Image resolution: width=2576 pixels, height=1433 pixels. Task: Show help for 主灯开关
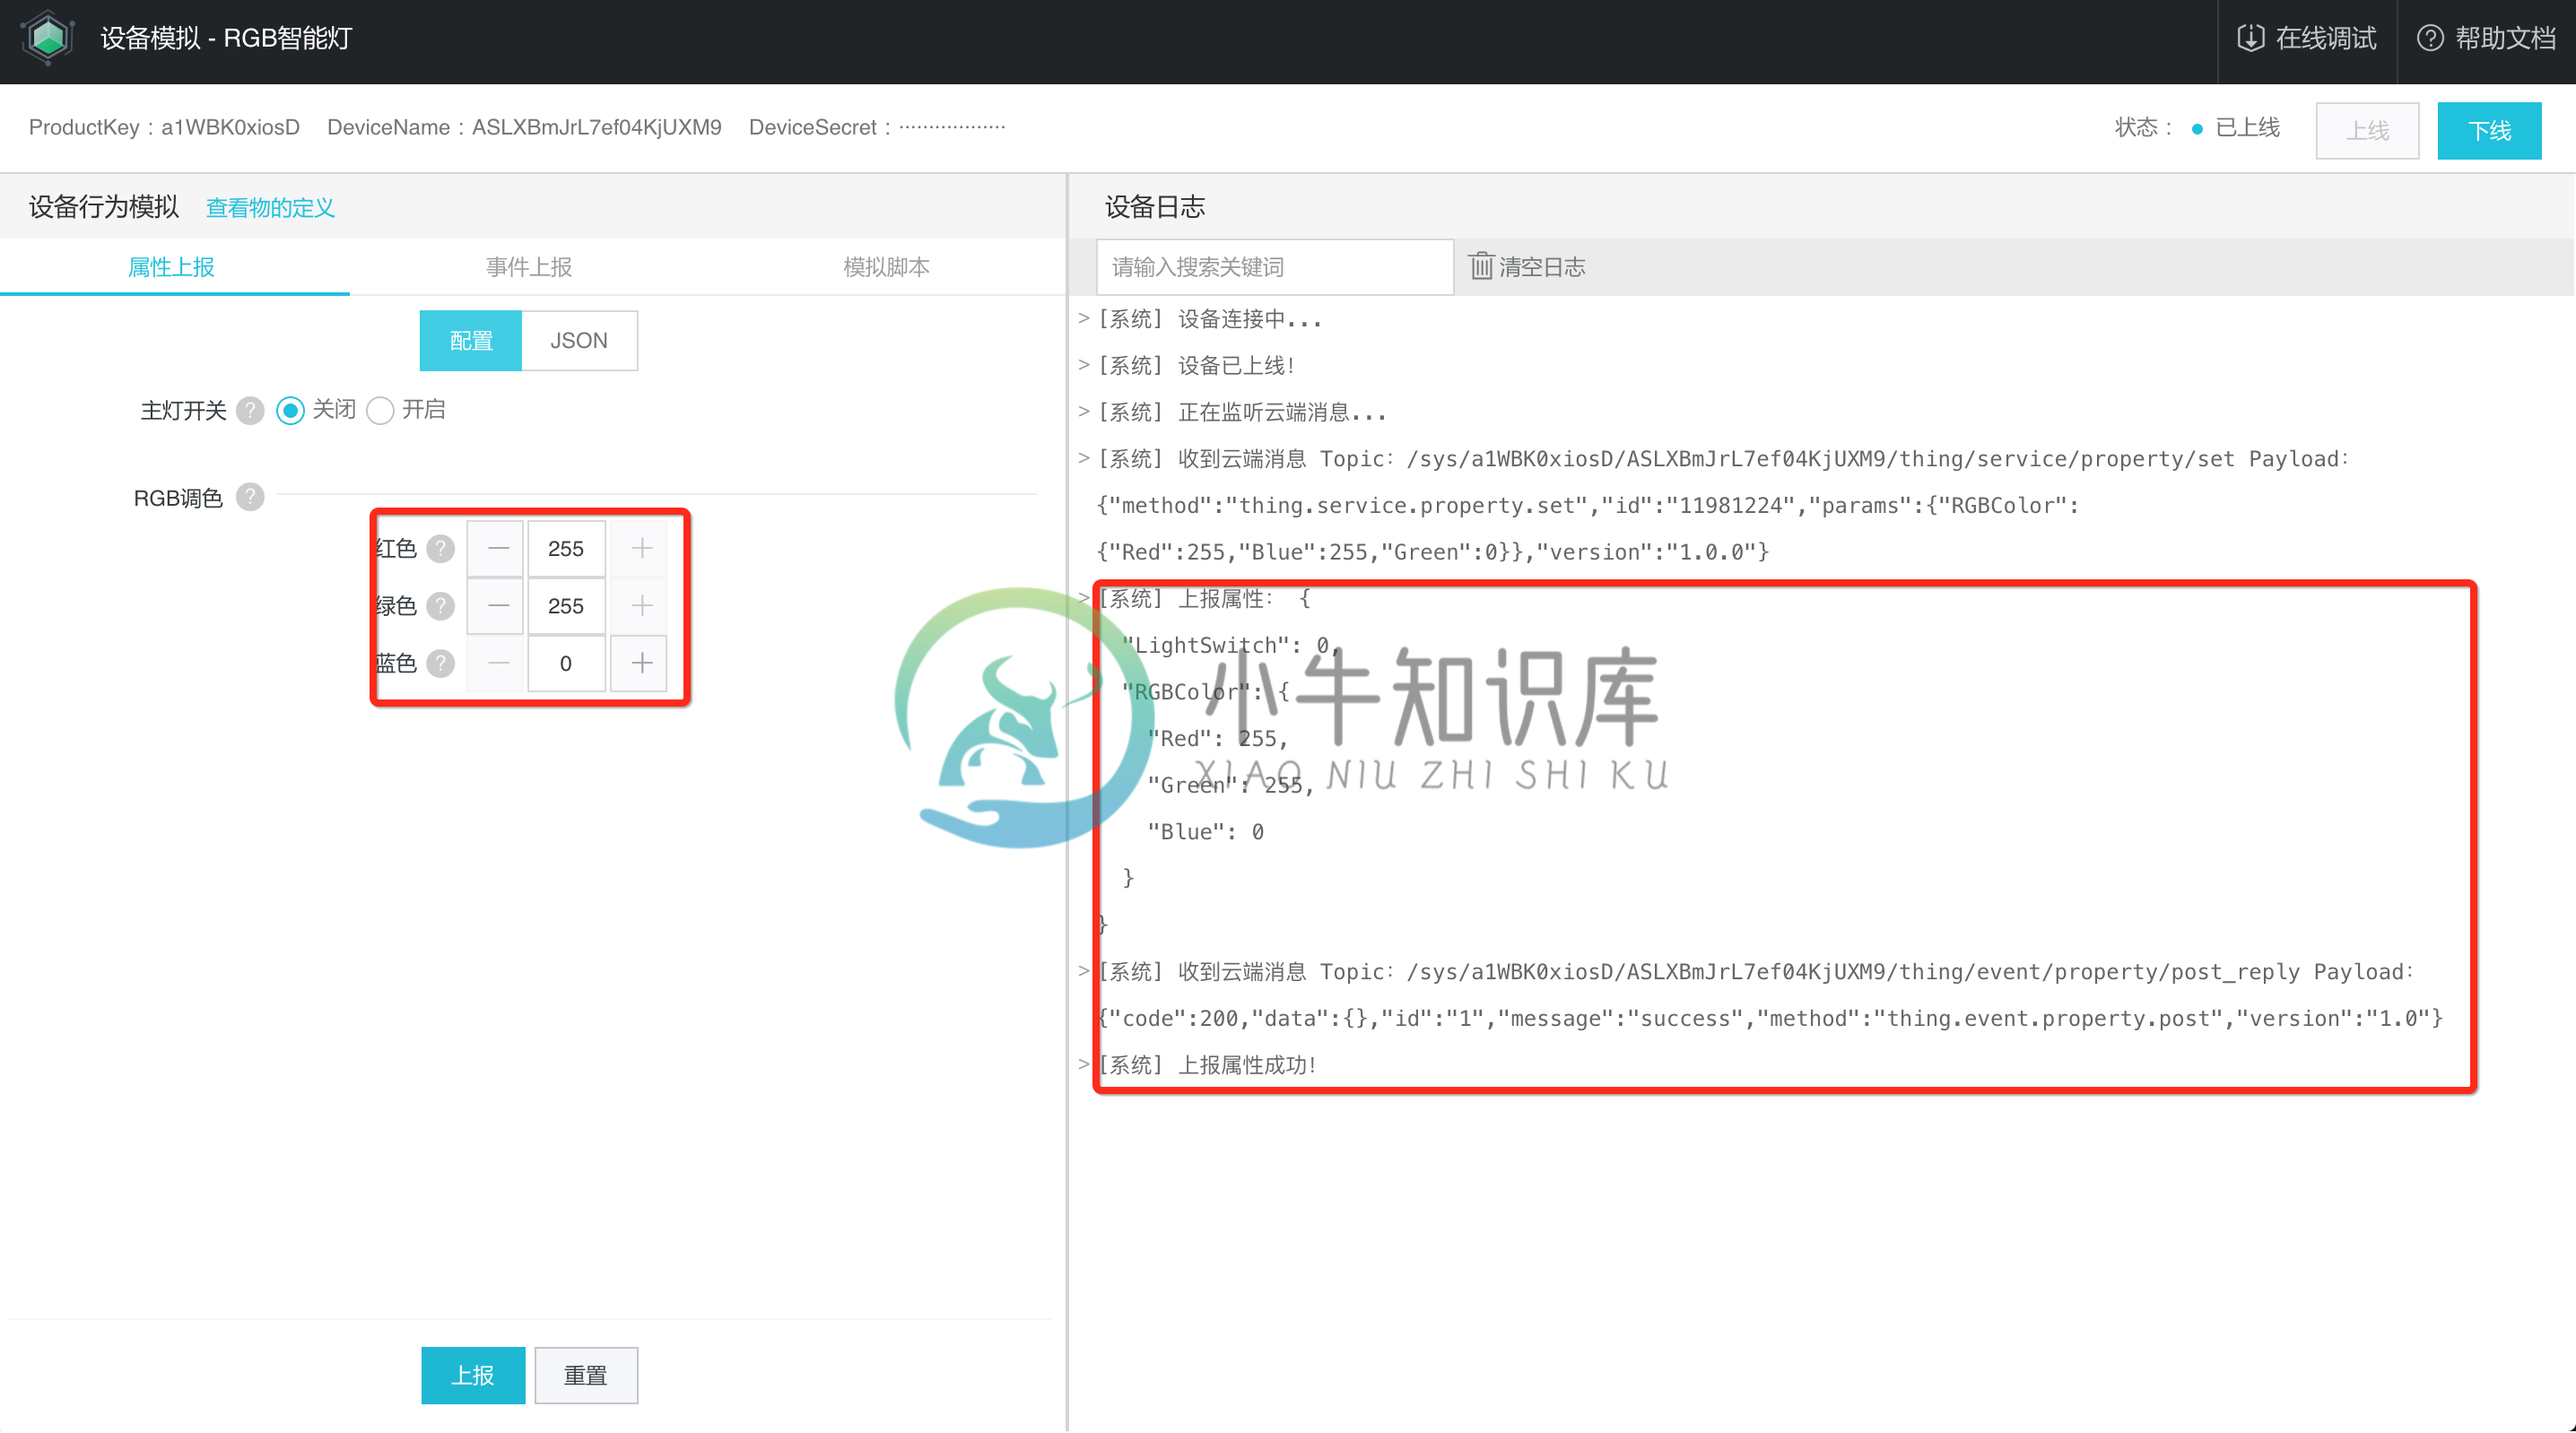pyautogui.click(x=250, y=411)
